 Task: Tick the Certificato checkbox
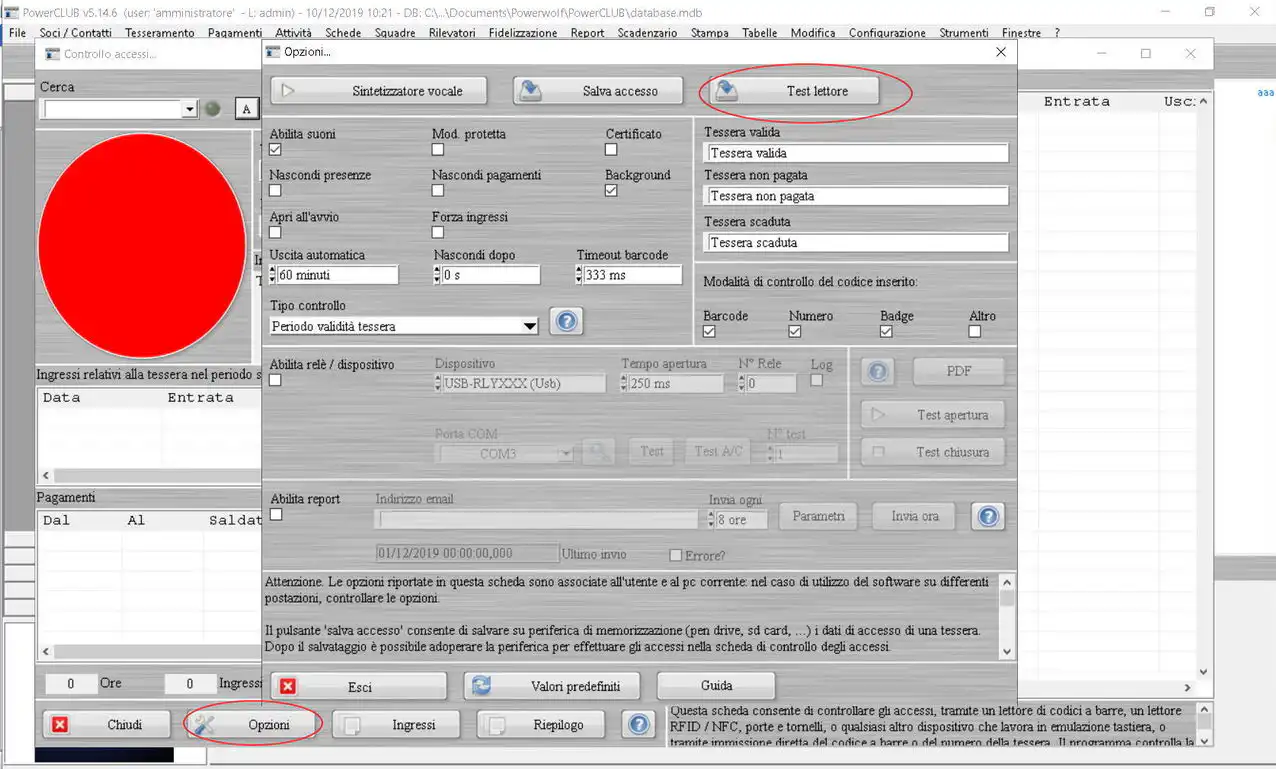click(611, 150)
